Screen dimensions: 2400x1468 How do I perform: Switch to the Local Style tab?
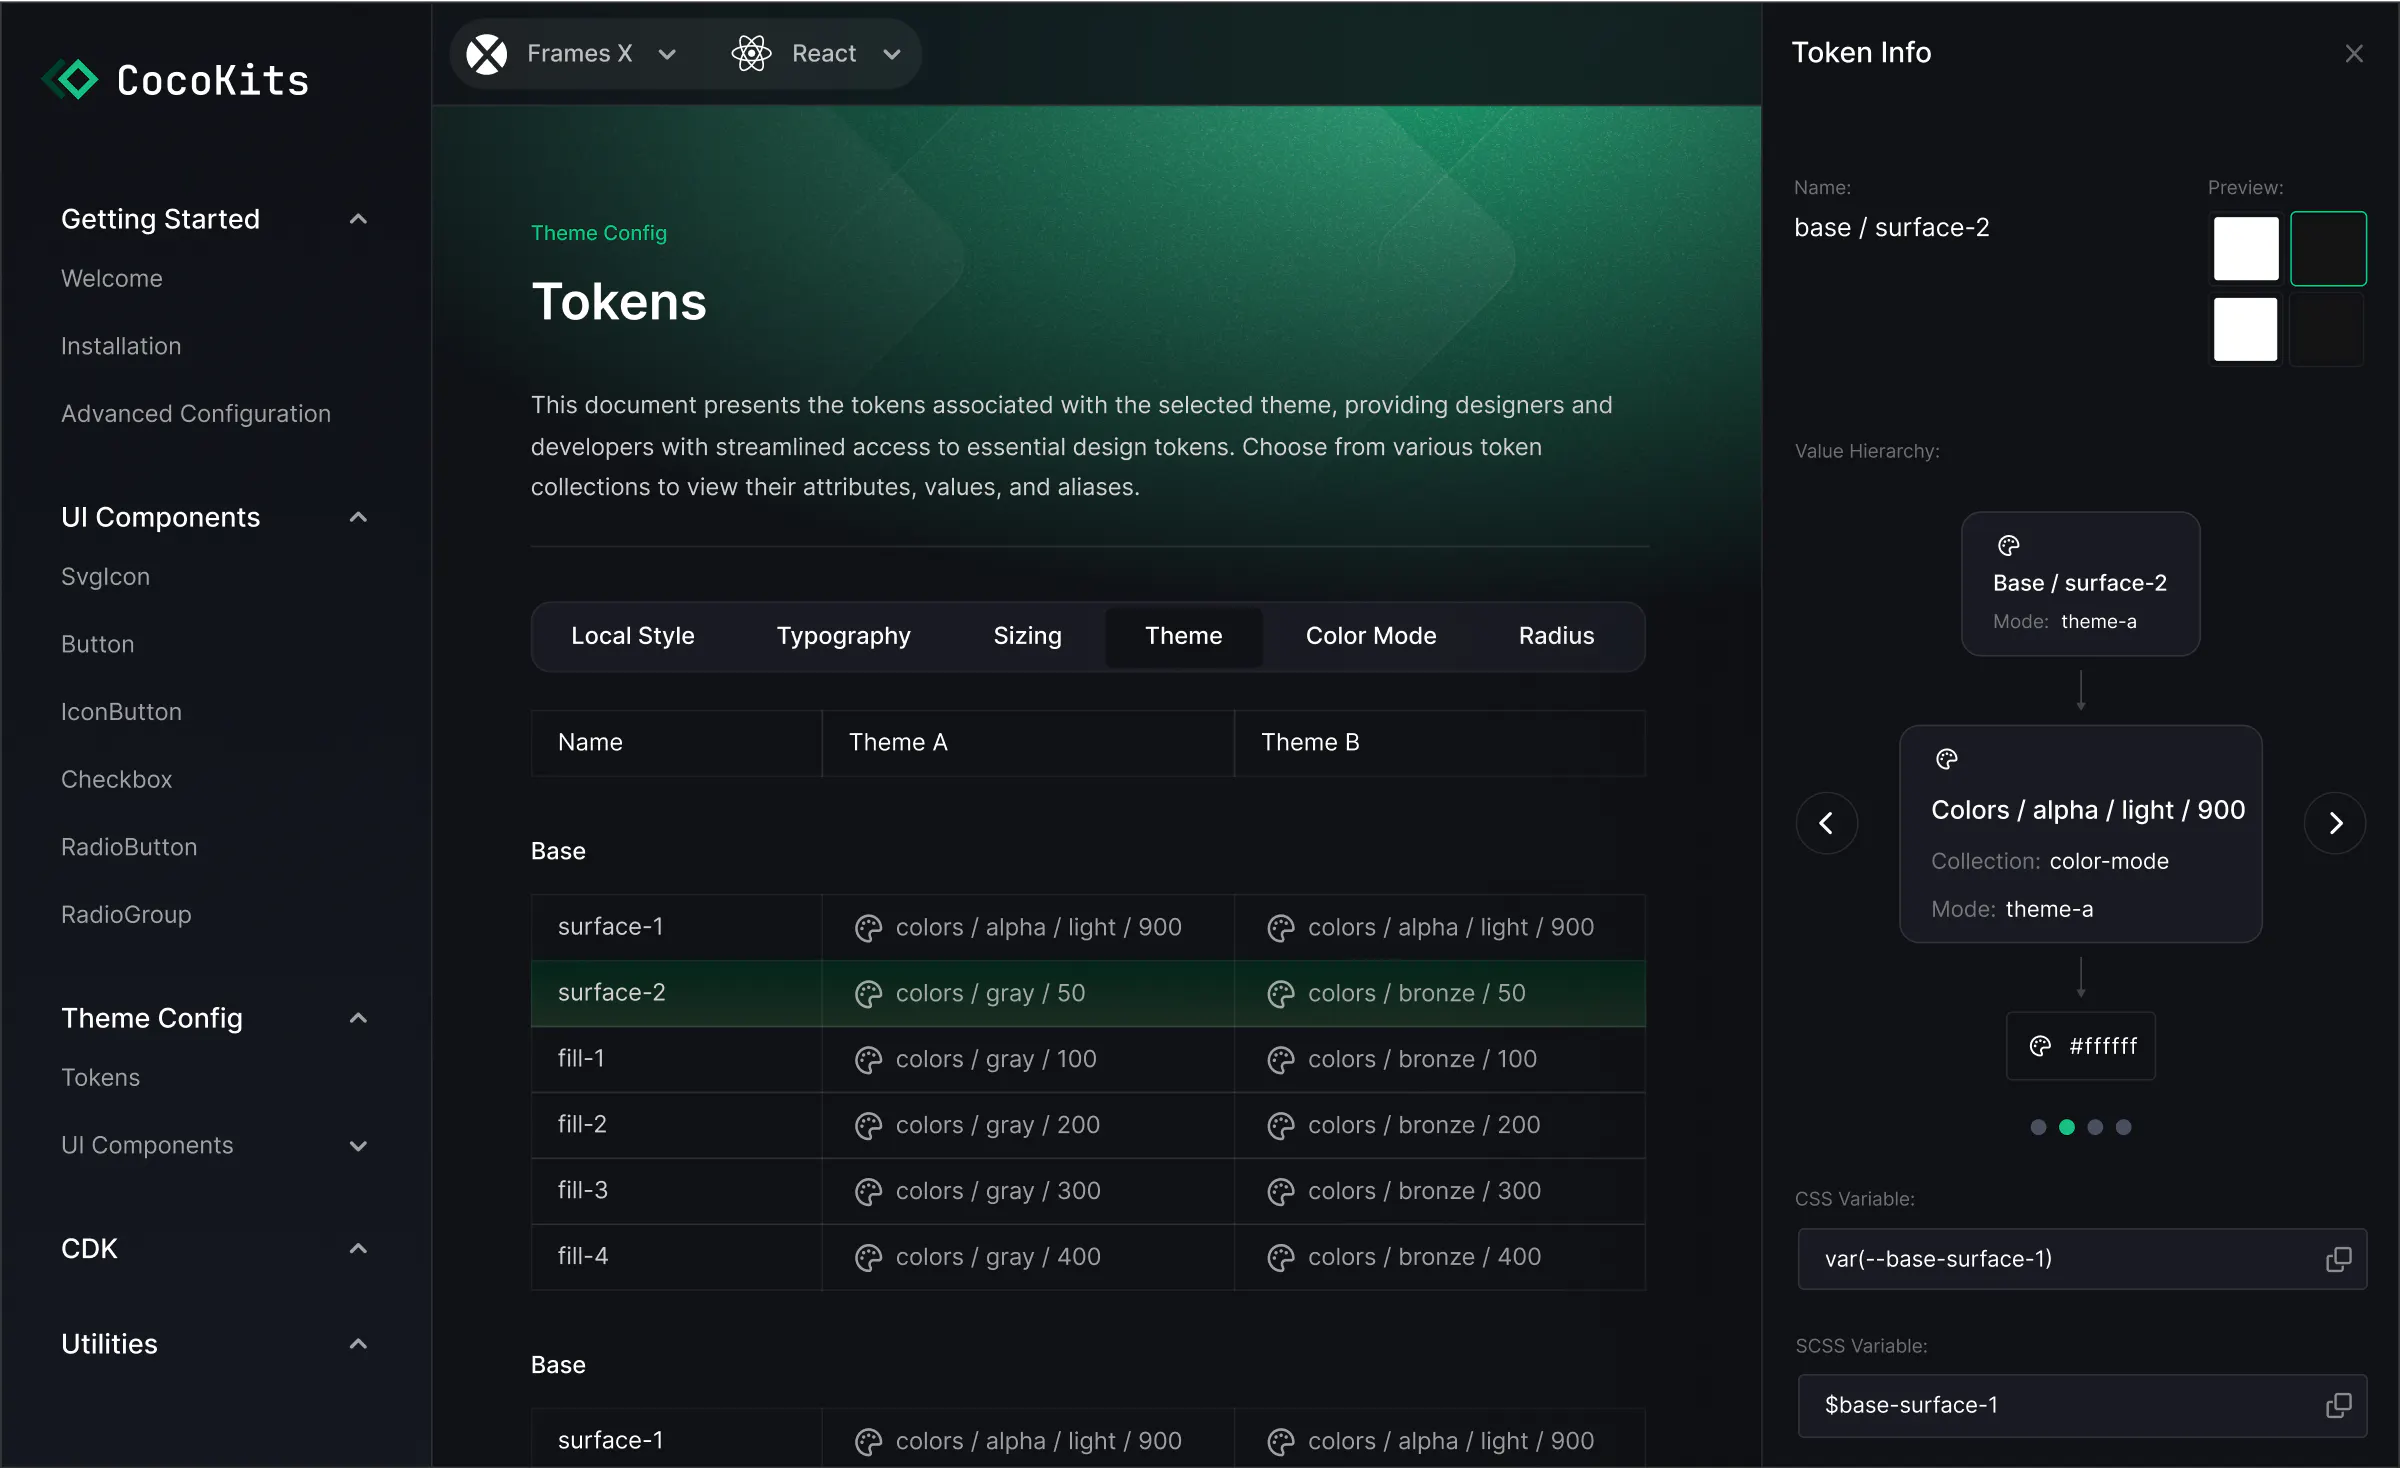pyautogui.click(x=632, y=636)
